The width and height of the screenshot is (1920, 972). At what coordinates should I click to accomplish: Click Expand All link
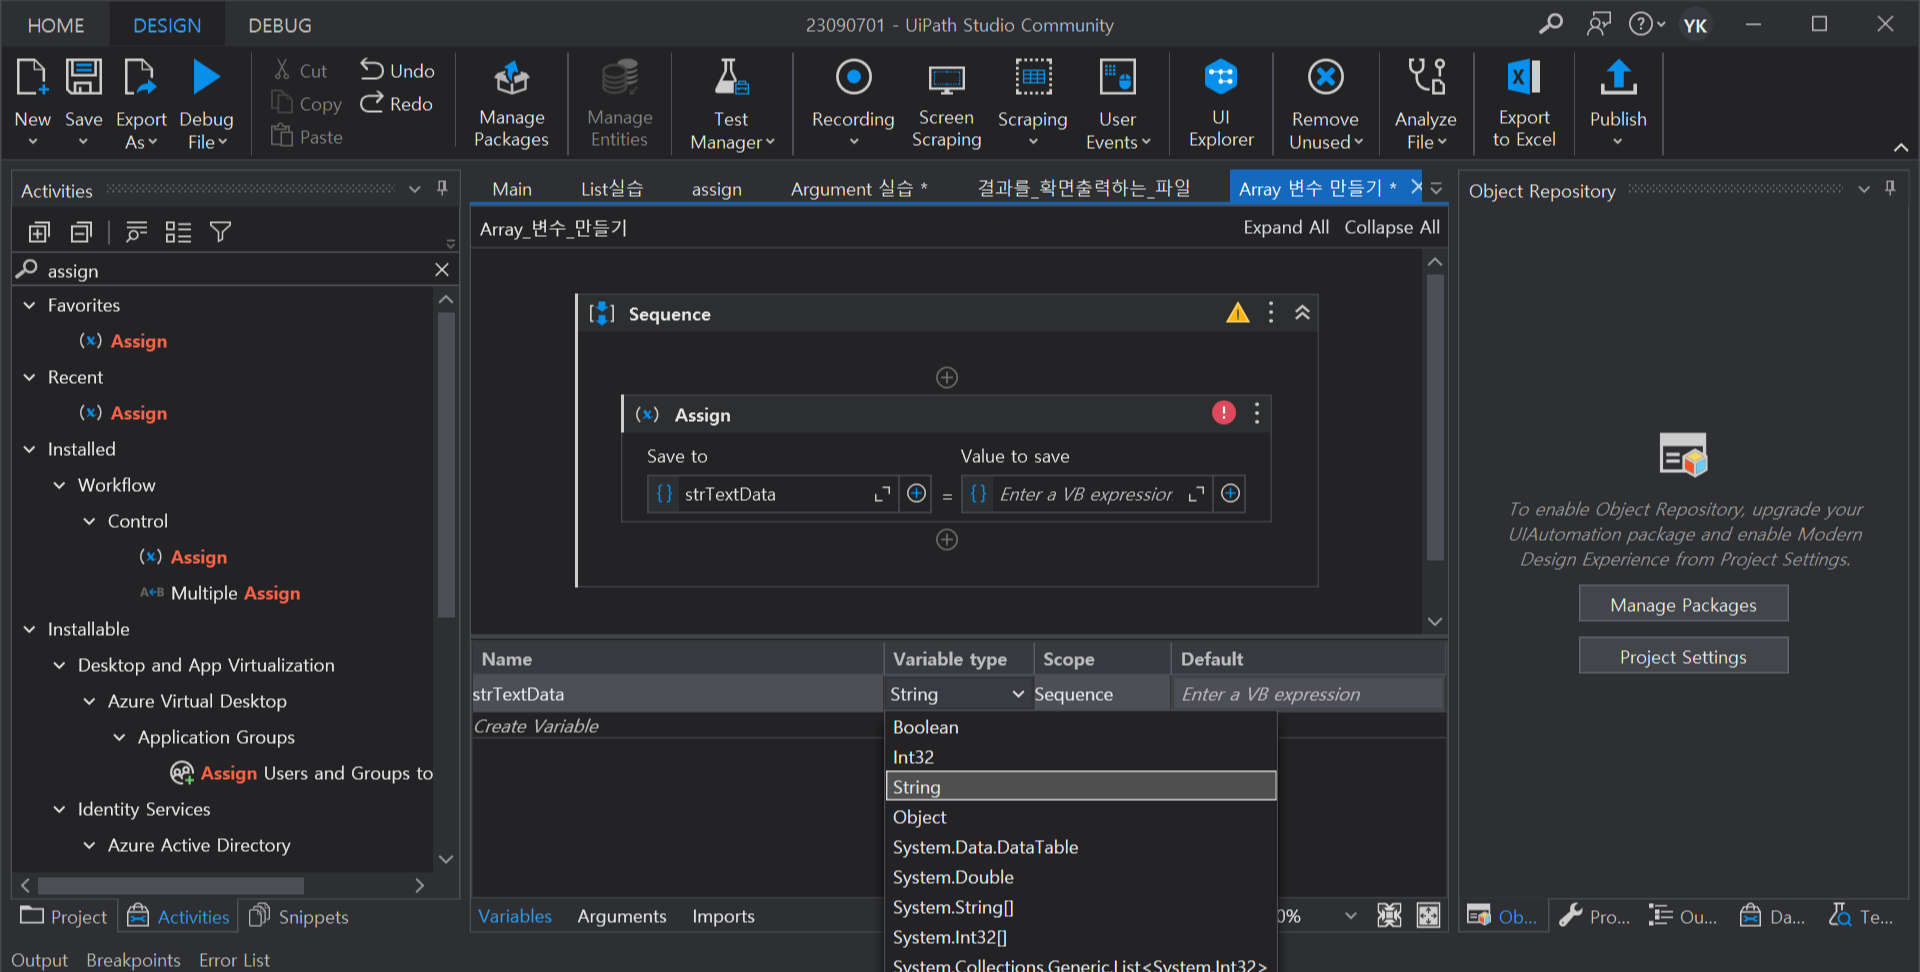(1286, 227)
